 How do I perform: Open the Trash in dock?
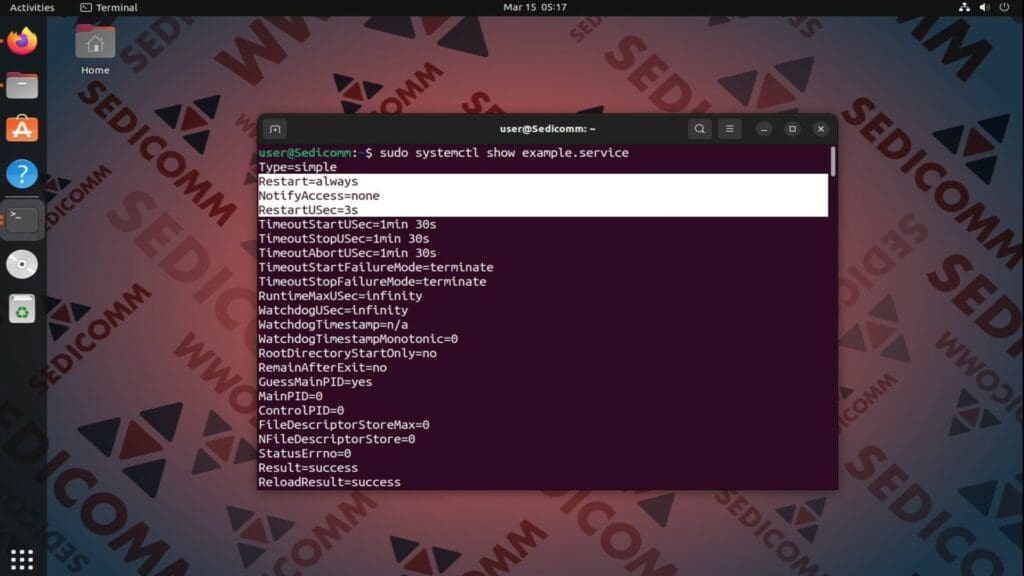(22, 309)
